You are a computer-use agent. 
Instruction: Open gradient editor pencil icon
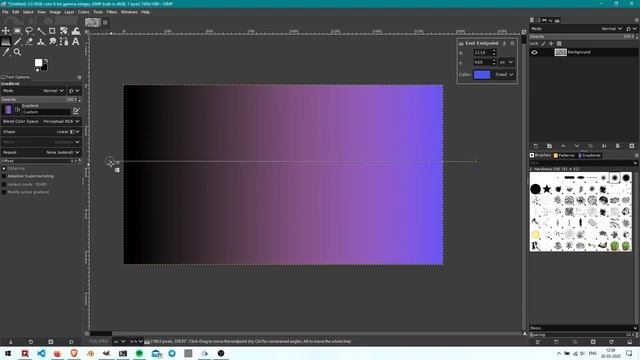76,111
